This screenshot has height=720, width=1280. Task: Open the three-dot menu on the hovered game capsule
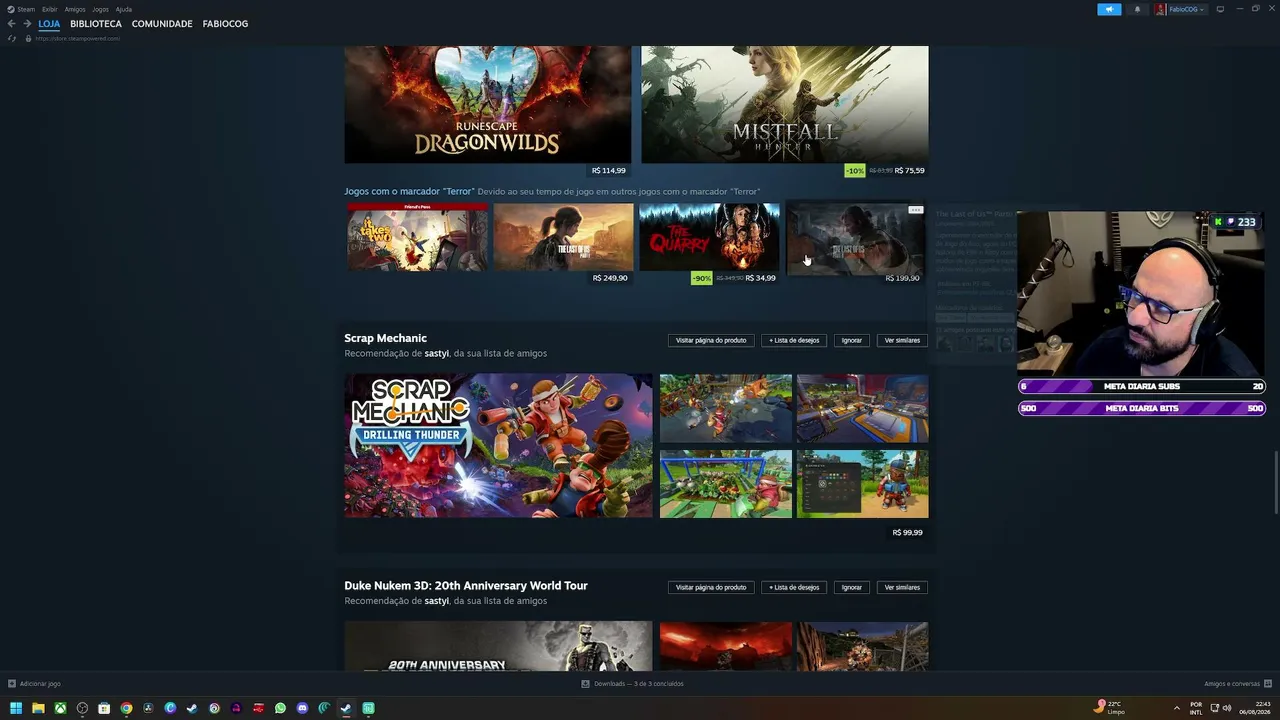(x=915, y=210)
